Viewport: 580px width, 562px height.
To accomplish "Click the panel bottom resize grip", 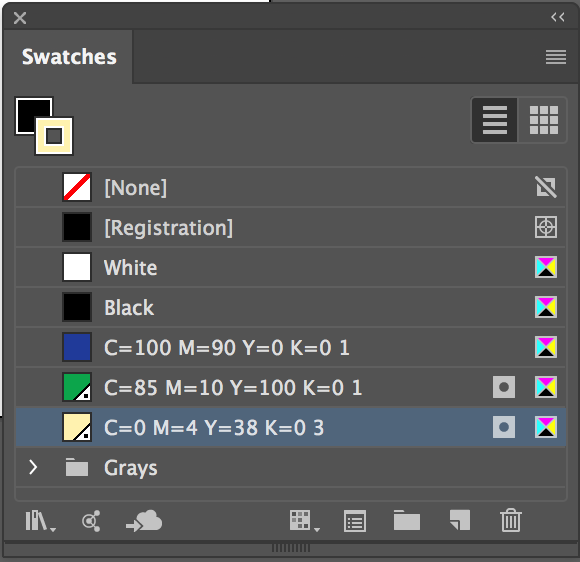I will click(291, 548).
